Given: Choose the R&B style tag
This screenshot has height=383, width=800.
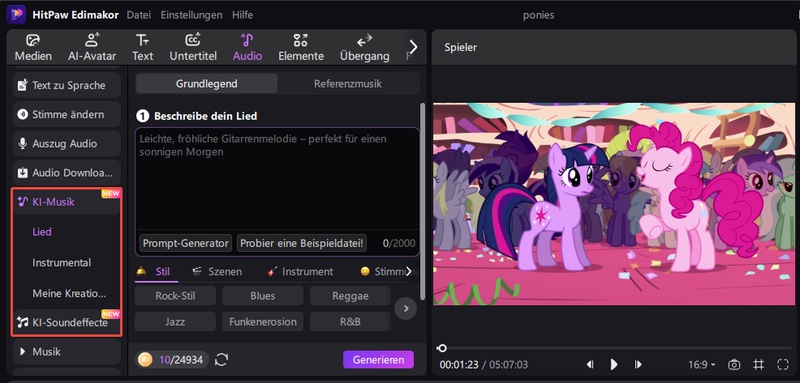Looking at the screenshot, I should [x=350, y=322].
